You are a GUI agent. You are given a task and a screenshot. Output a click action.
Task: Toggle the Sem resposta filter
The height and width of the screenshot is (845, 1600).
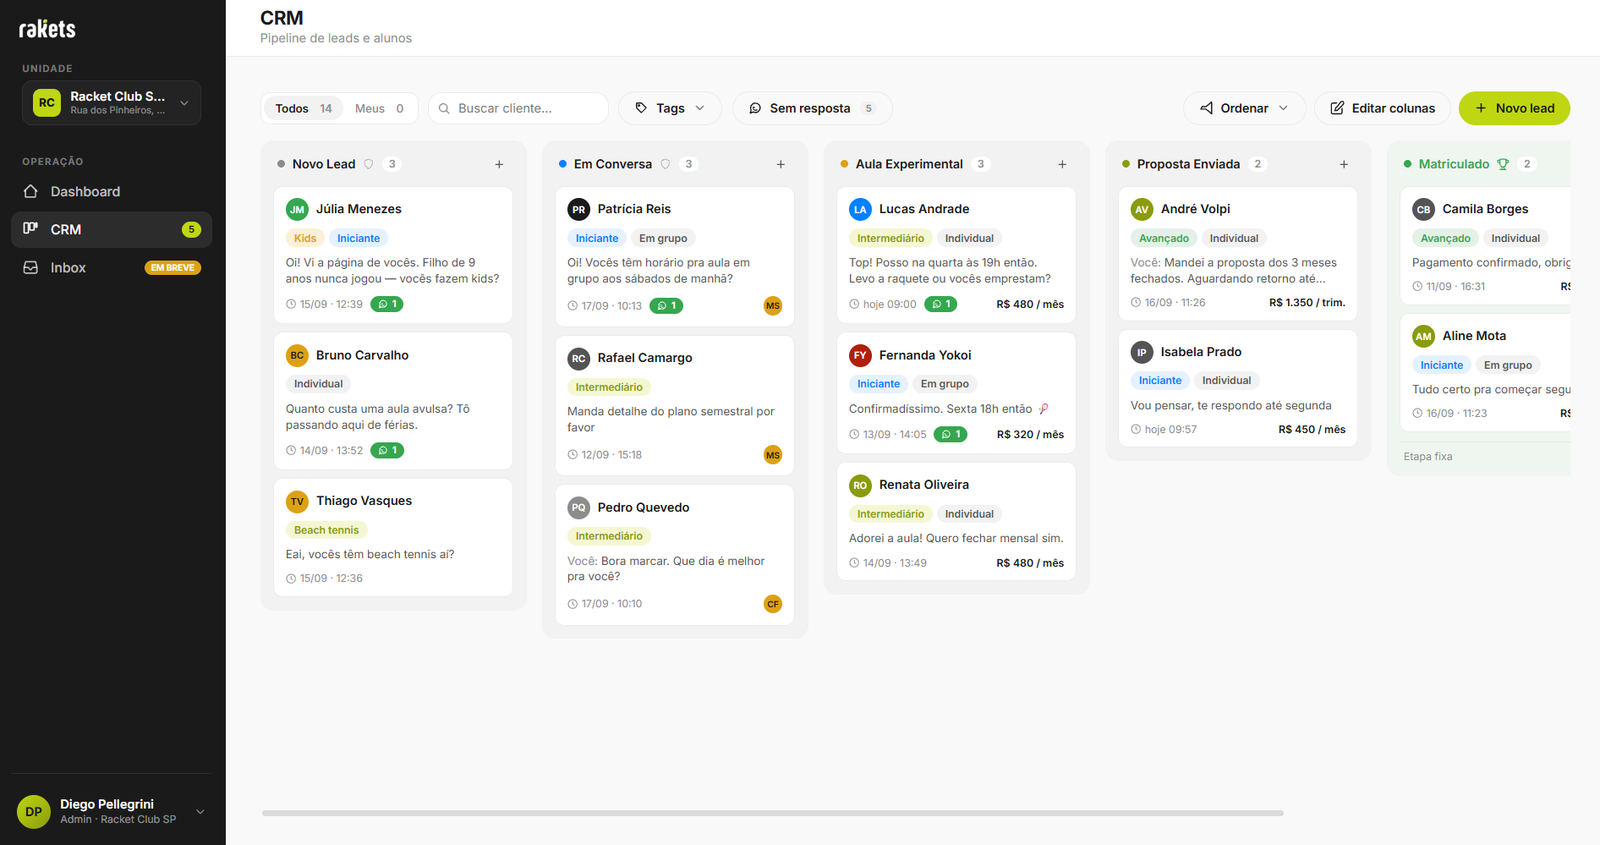click(x=812, y=108)
